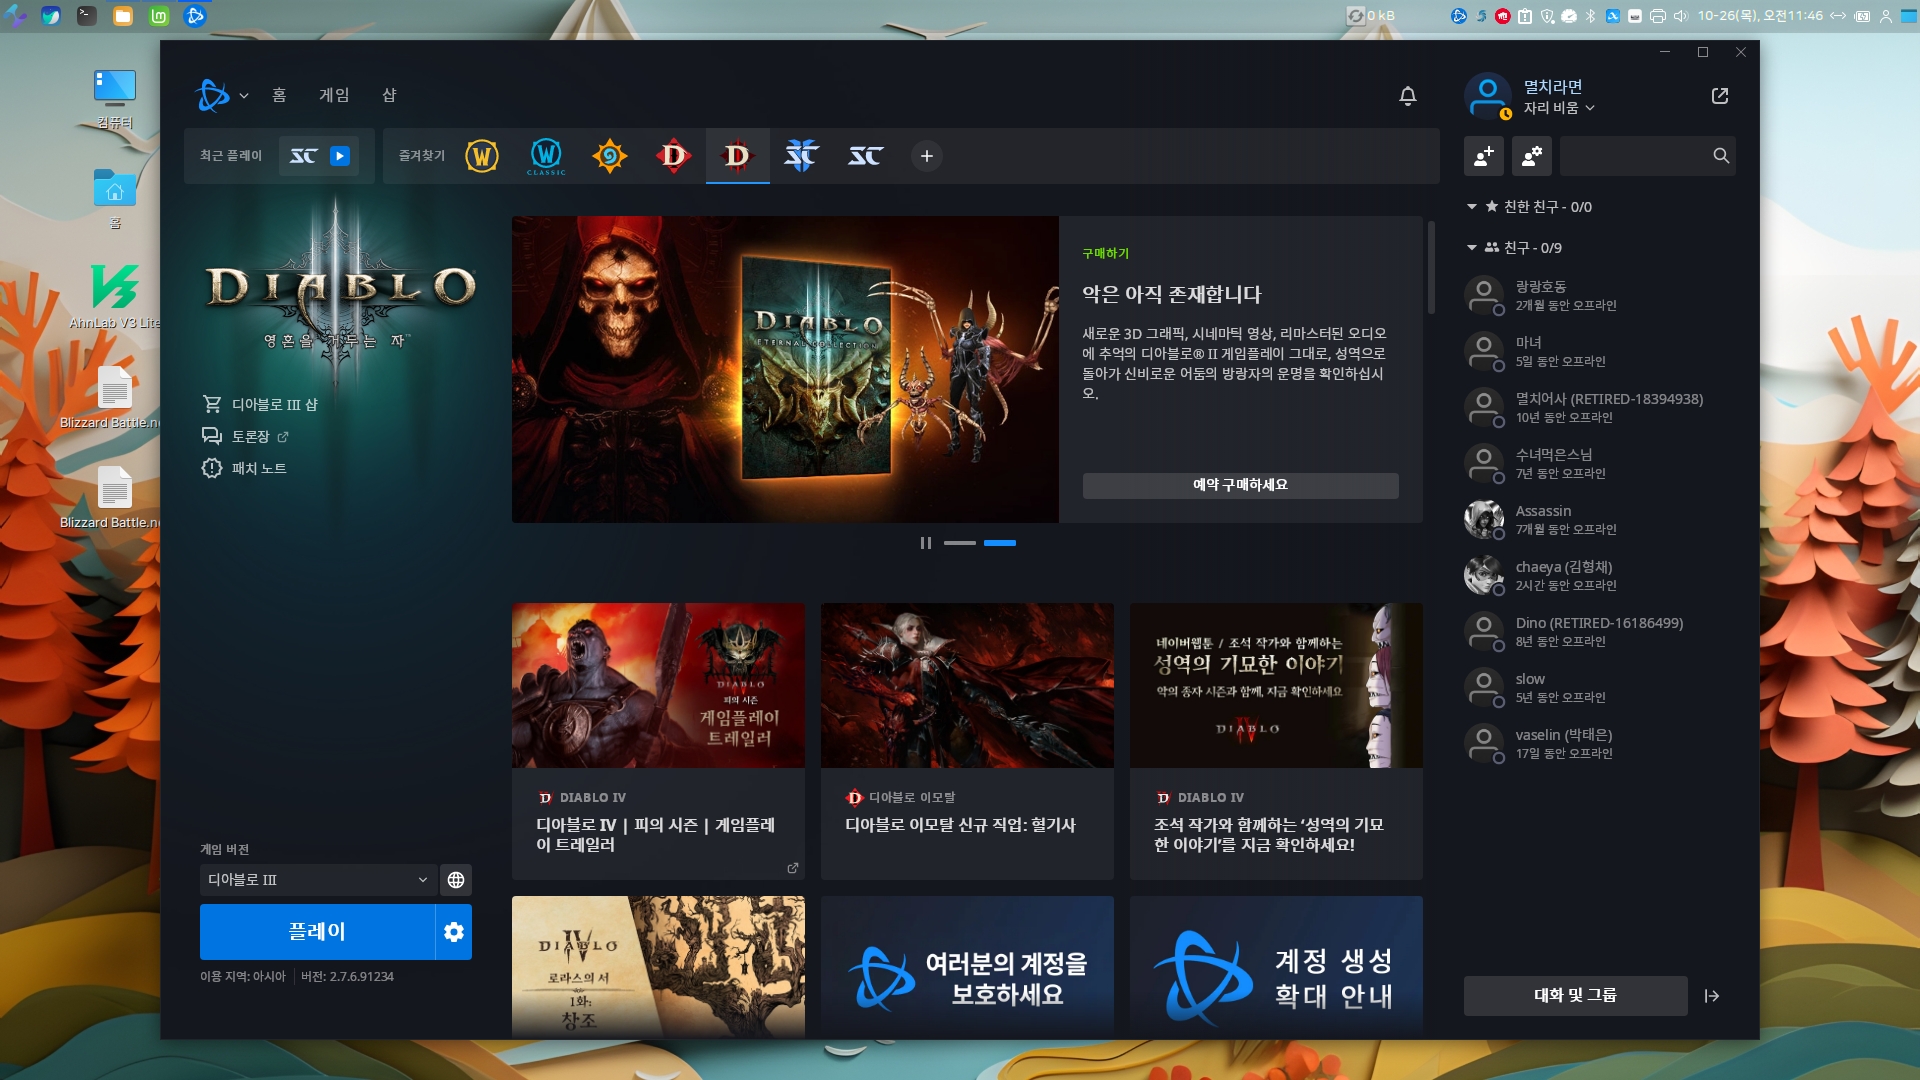The height and width of the screenshot is (1080, 1920).
Task: Click the add favorite game plus icon
Action: [927, 156]
